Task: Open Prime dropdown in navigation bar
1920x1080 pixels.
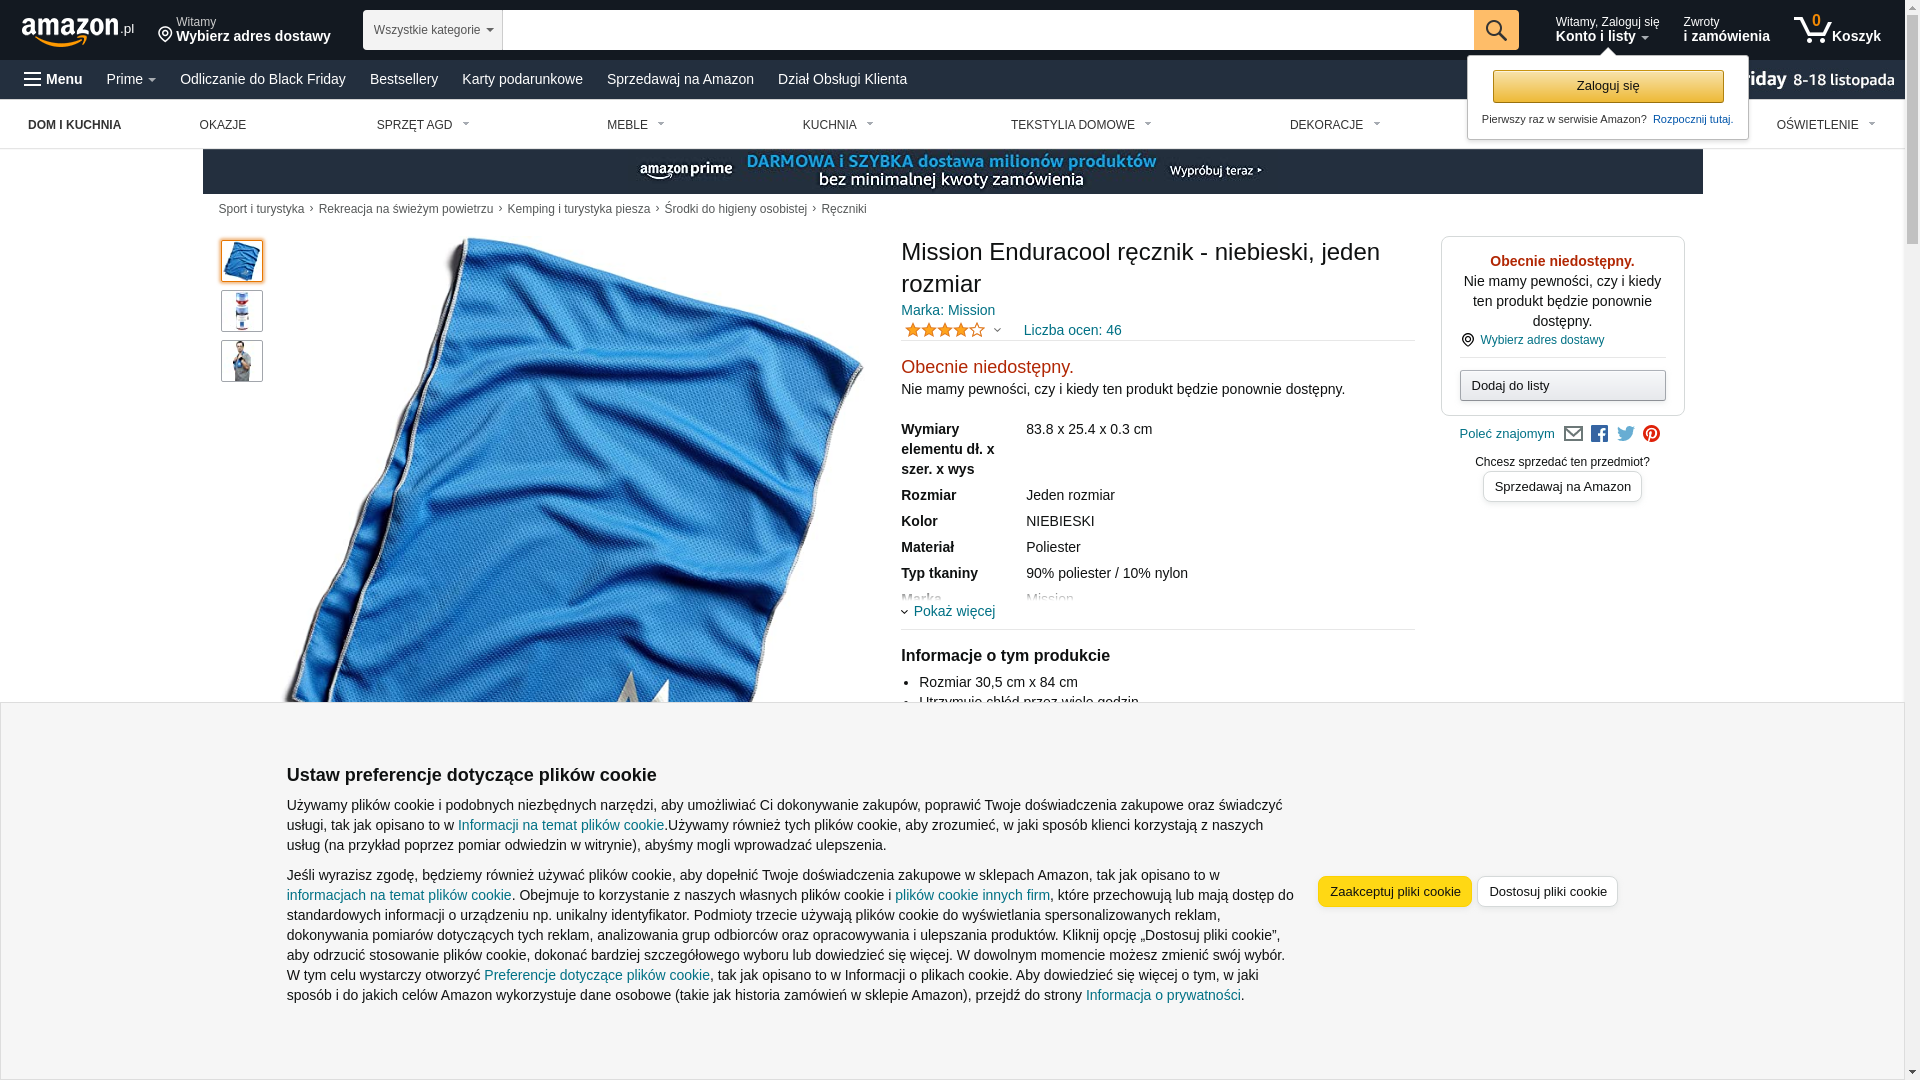Action: [131, 79]
